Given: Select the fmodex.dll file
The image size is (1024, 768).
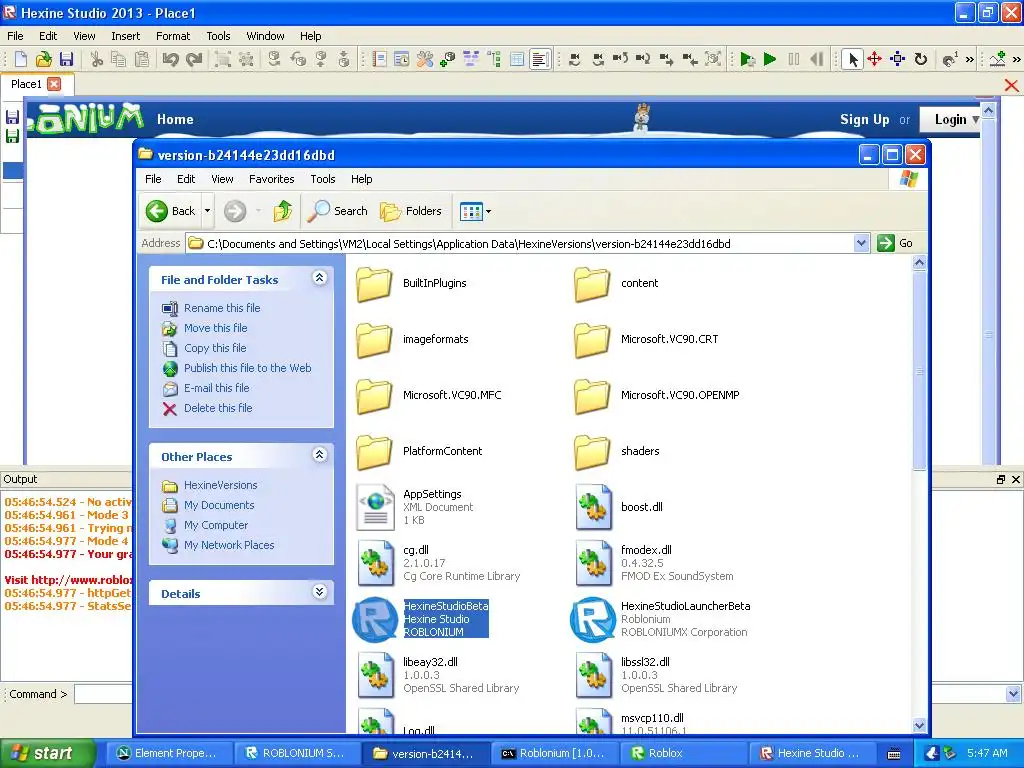Looking at the screenshot, I should click(654, 563).
